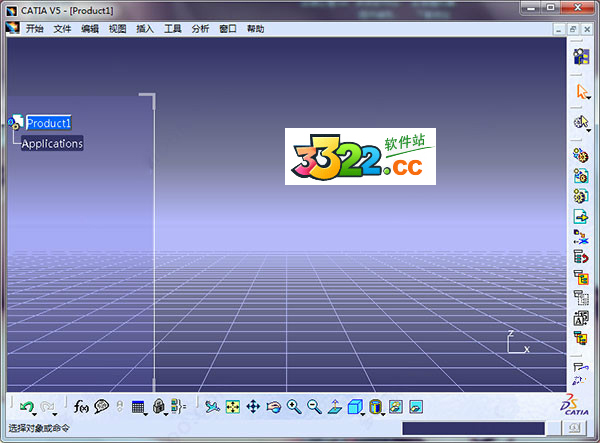Viewport: 600px width, 443px height.
Task: Activate the orange Select arrow tool
Action: (x=581, y=92)
